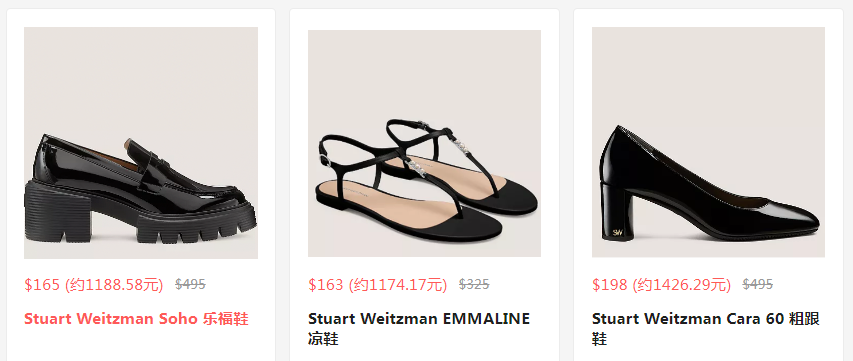Click the 约1426.29元 converted price

(x=682, y=284)
